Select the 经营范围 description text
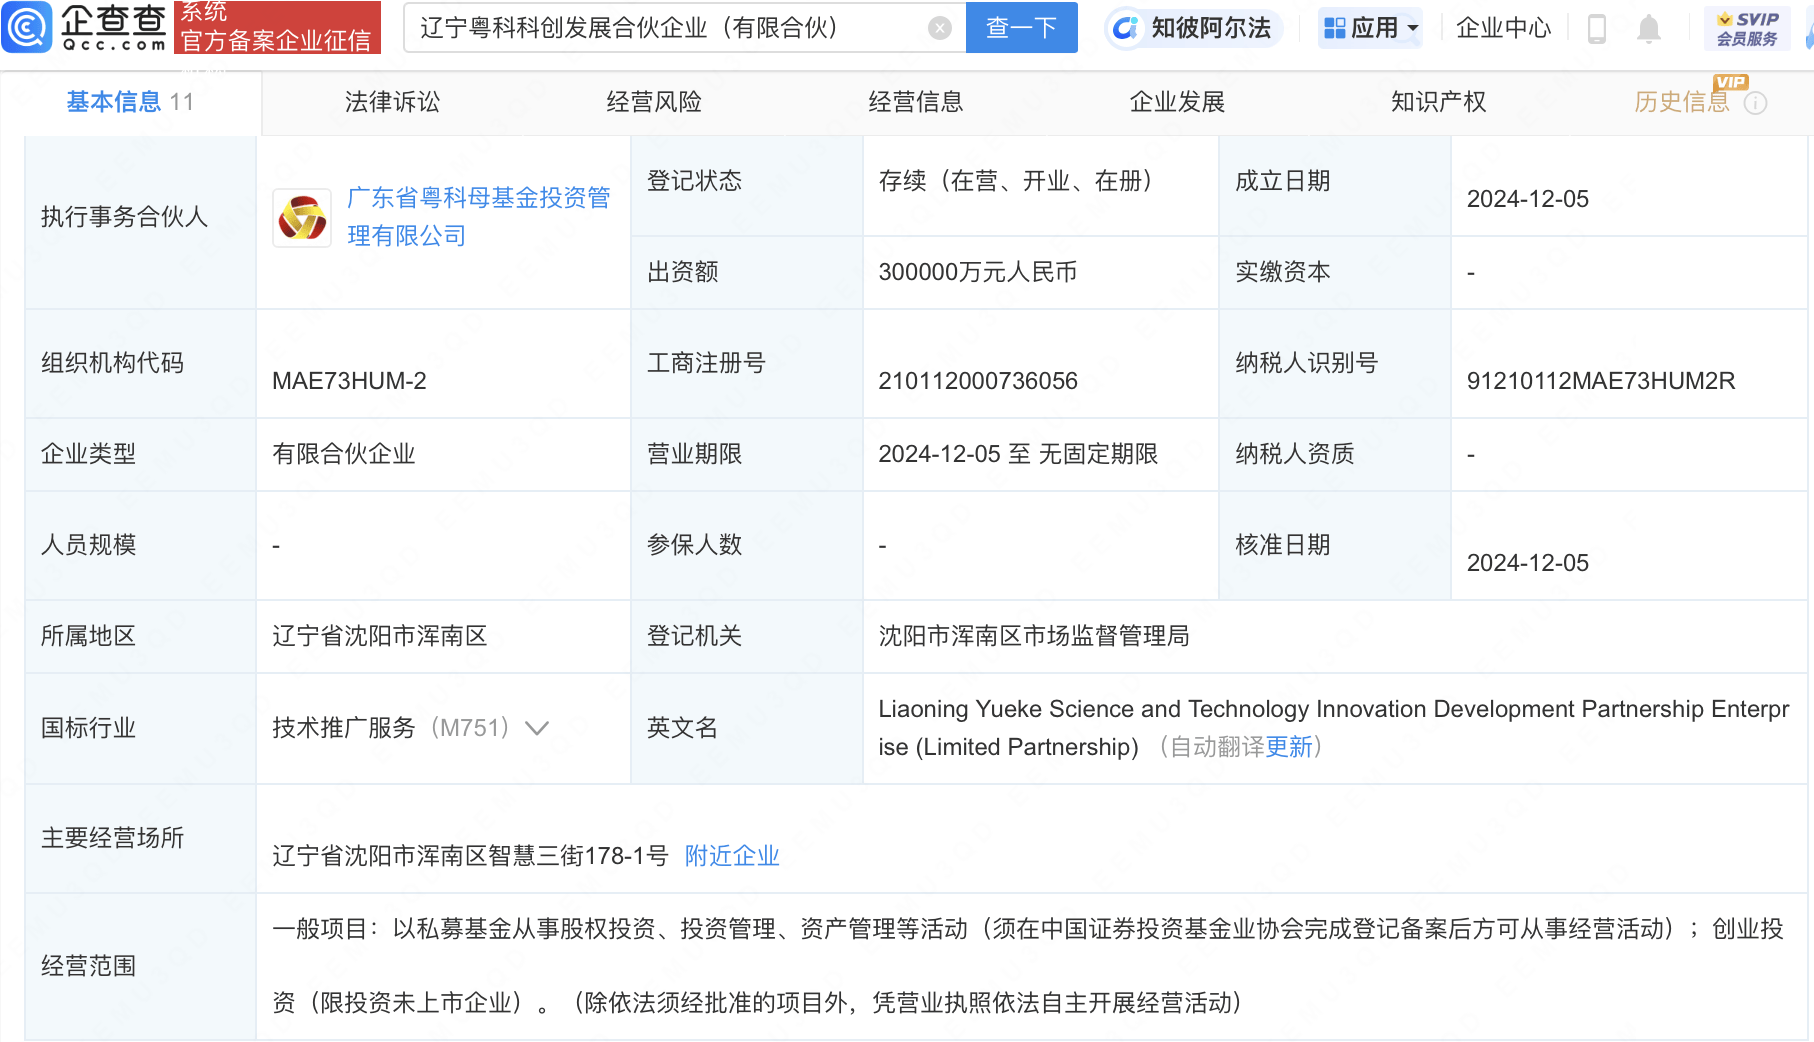 1028,966
